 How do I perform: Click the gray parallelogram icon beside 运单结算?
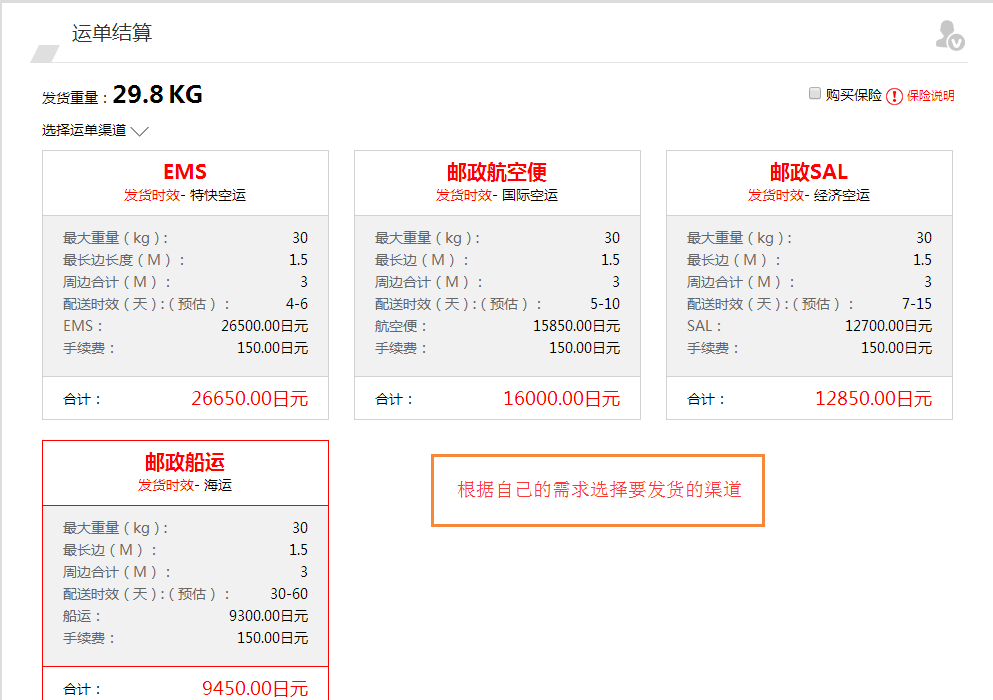45,53
